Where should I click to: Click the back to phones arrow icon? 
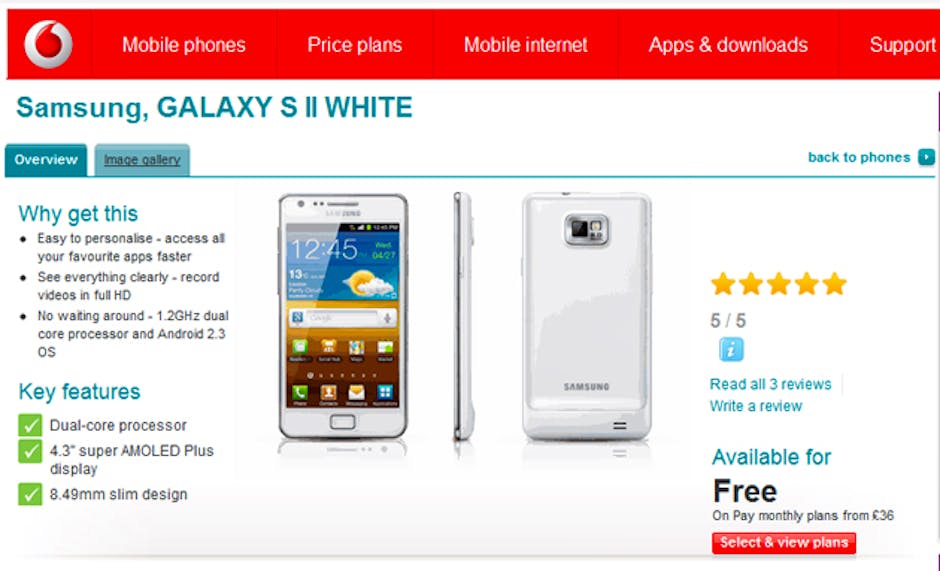(926, 157)
